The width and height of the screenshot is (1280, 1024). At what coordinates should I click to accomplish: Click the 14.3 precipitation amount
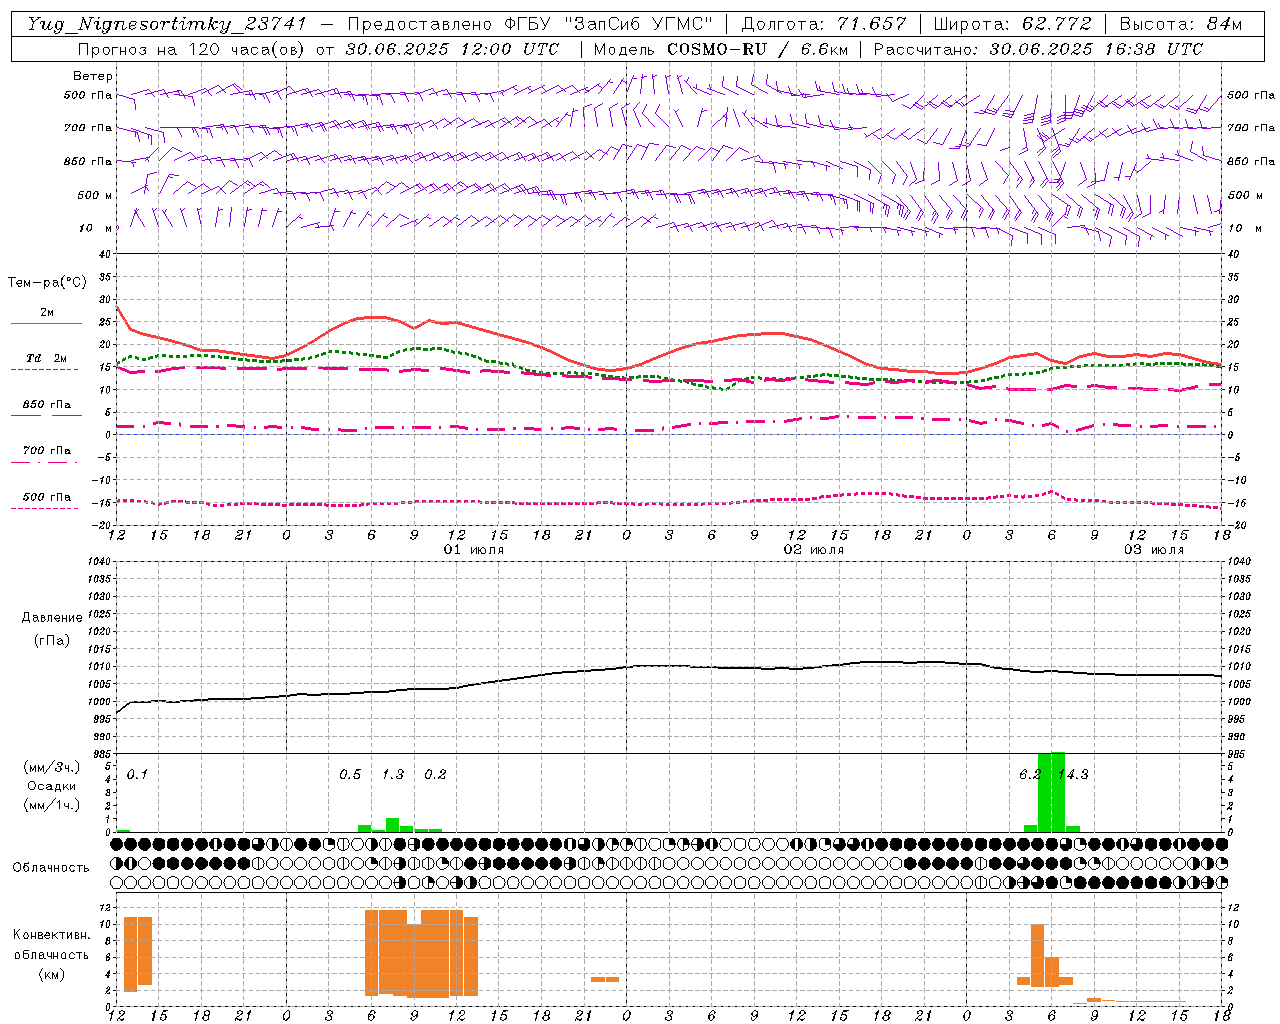click(x=1073, y=774)
